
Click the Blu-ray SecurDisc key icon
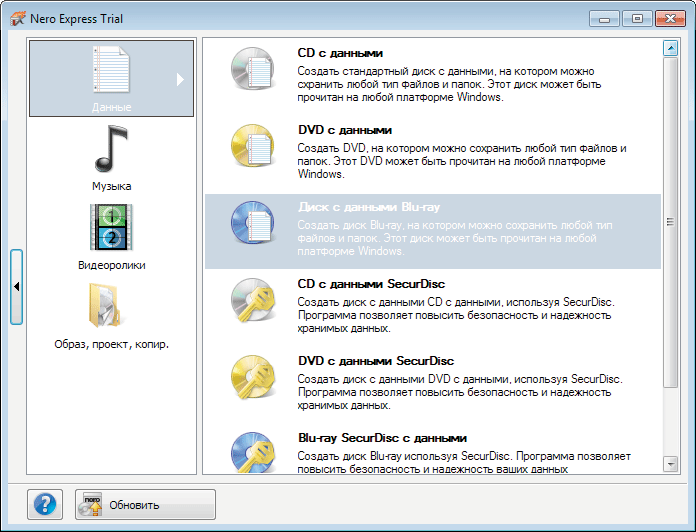click(253, 452)
